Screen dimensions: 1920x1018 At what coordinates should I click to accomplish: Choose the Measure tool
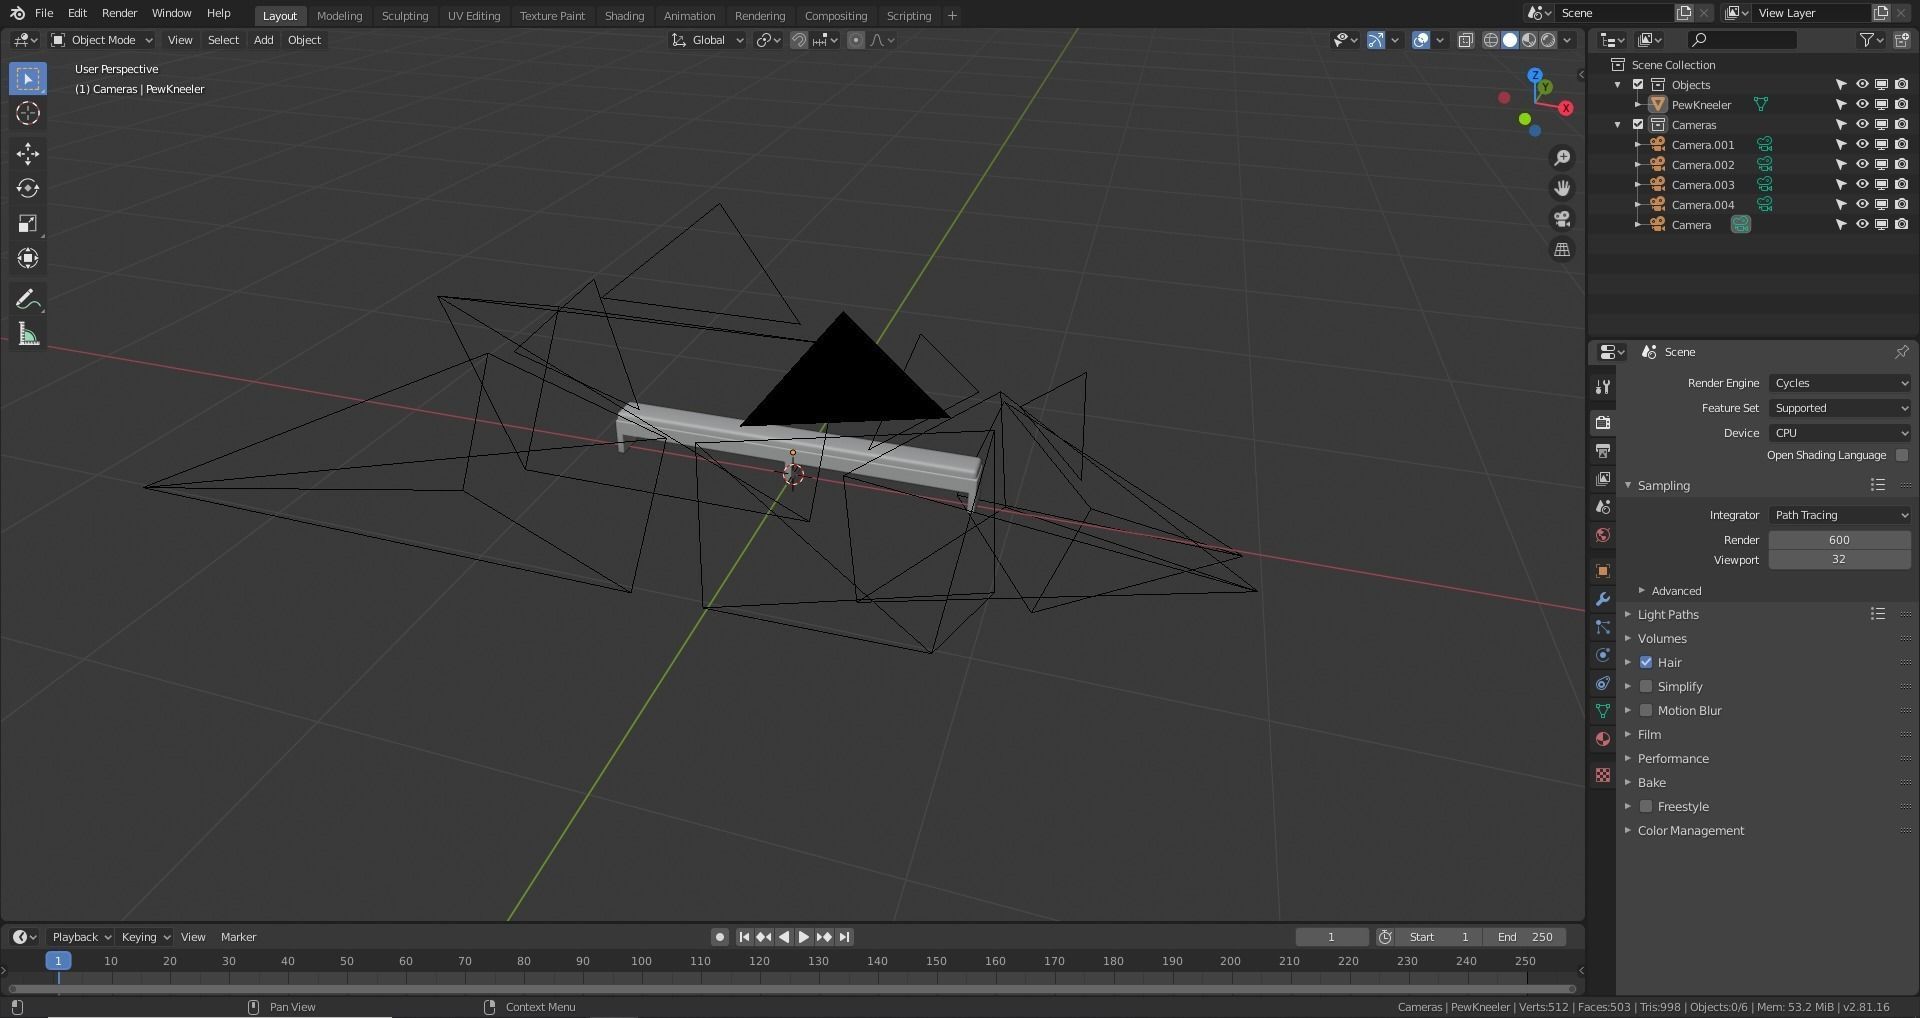[x=28, y=335]
